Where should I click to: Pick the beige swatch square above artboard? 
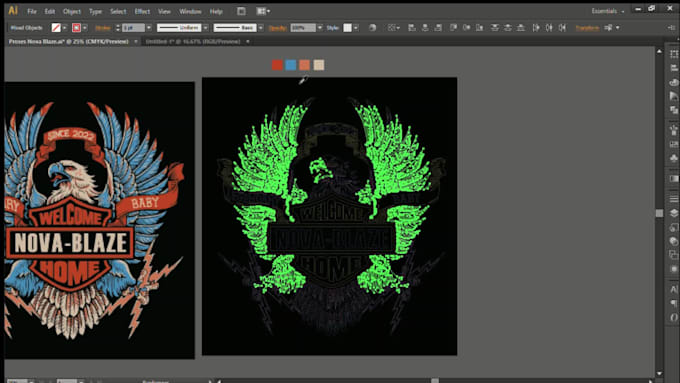[319, 65]
